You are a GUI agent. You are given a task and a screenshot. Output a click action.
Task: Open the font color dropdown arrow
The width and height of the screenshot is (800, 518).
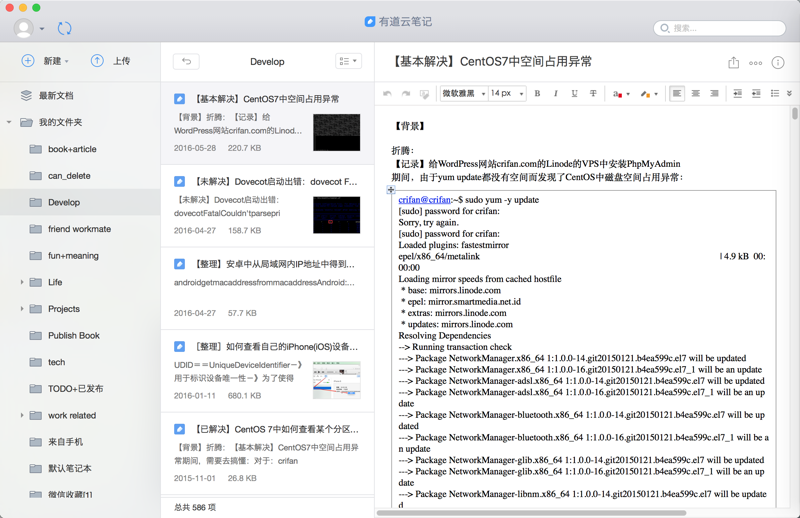[x=628, y=94]
